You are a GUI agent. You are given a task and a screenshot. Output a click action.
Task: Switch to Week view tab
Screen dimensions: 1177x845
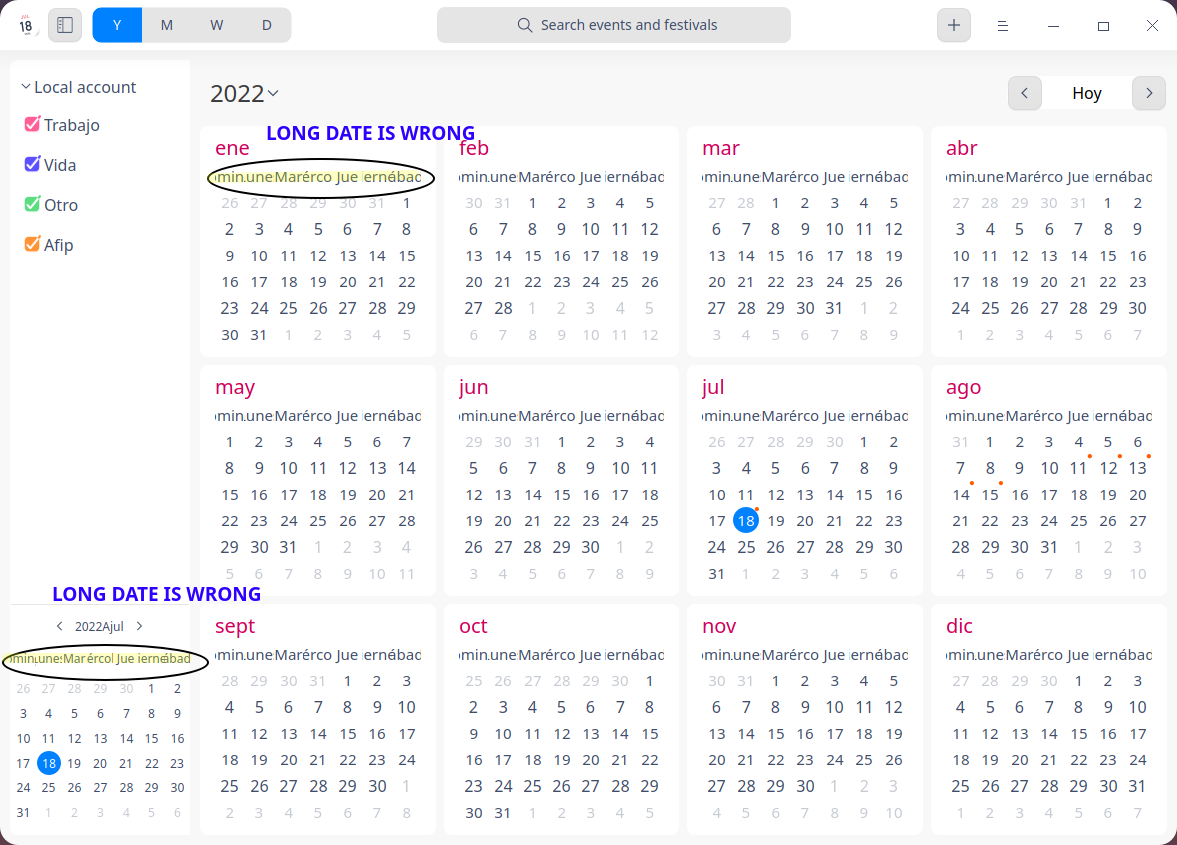click(216, 25)
